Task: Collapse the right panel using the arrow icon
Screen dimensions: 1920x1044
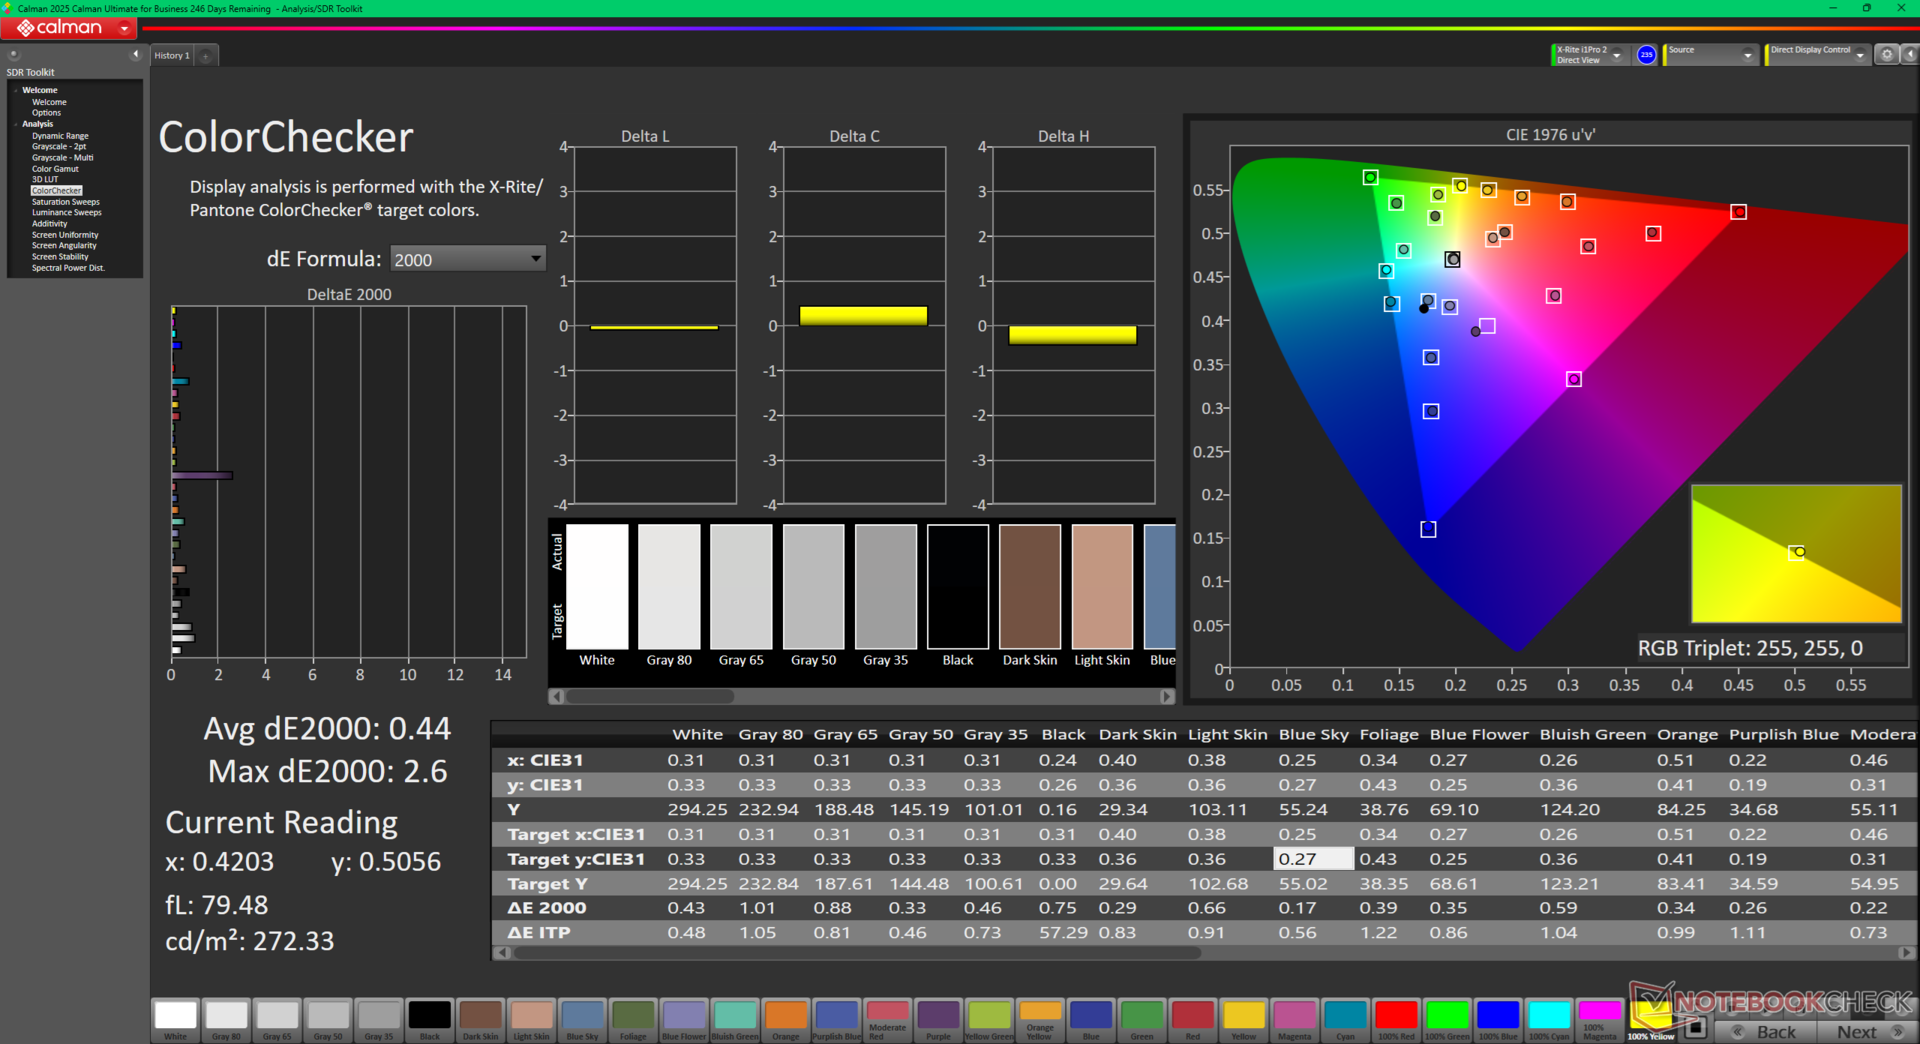Action: pyautogui.click(x=1908, y=55)
